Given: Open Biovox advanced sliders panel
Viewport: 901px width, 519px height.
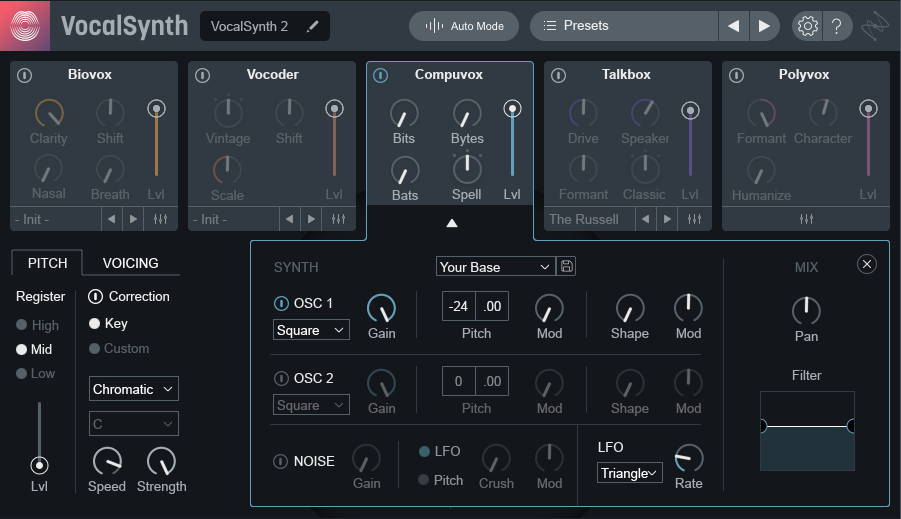Looking at the screenshot, I should [160, 219].
